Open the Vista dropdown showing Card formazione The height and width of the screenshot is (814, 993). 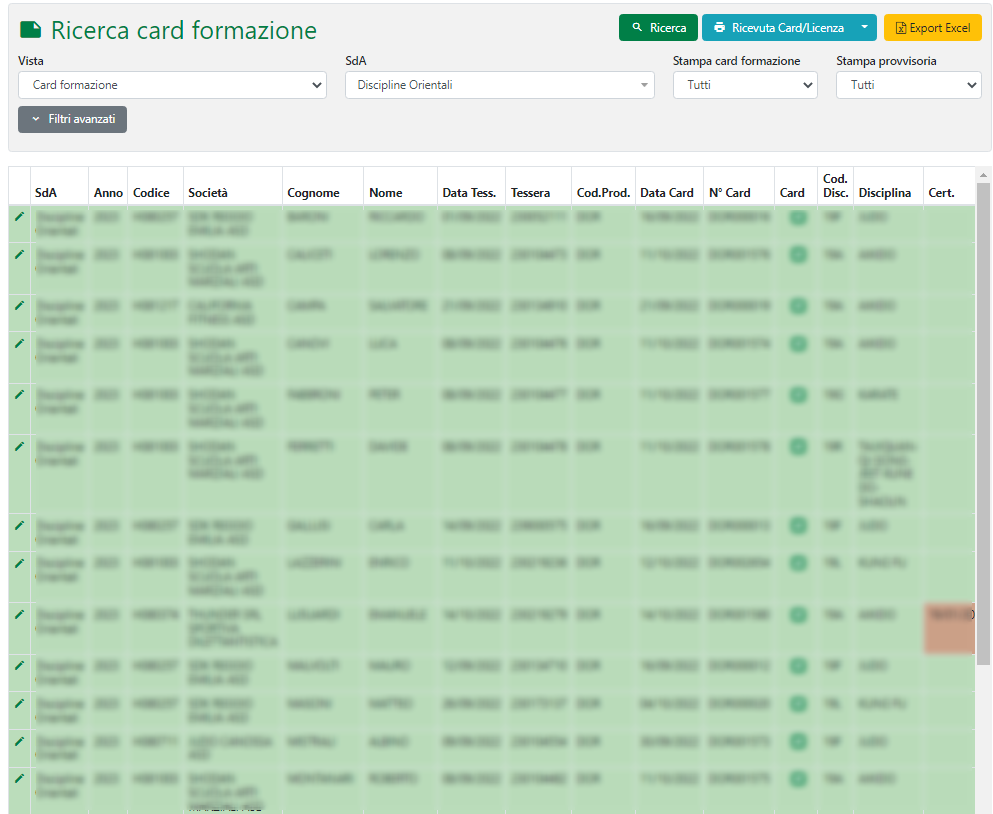[x=172, y=85]
